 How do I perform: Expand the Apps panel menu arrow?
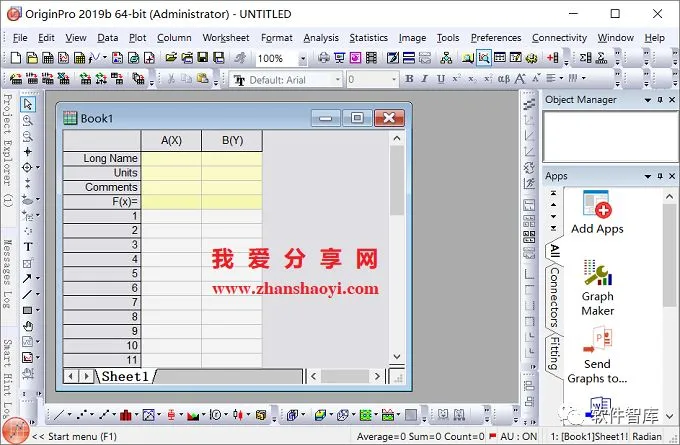648,176
